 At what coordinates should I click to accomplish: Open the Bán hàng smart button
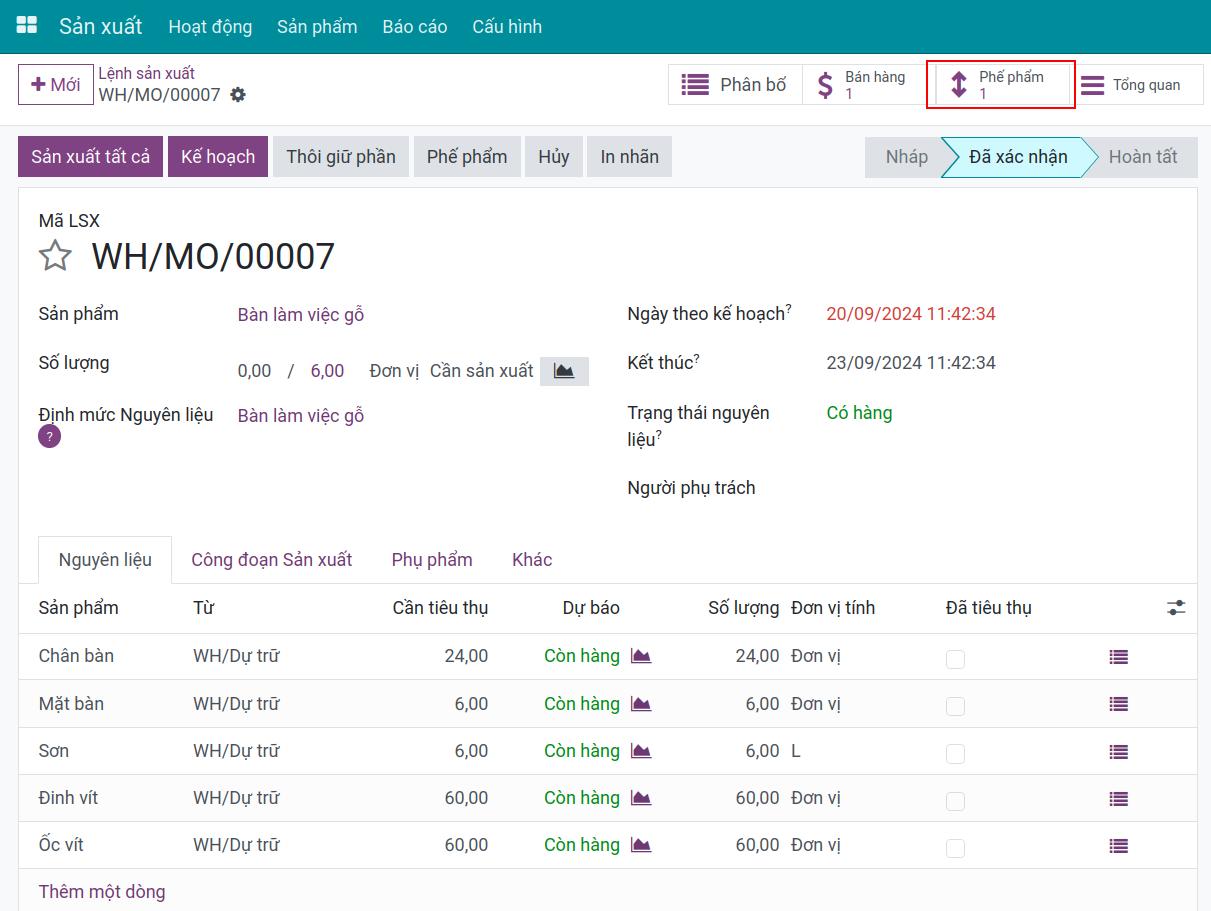click(x=864, y=85)
